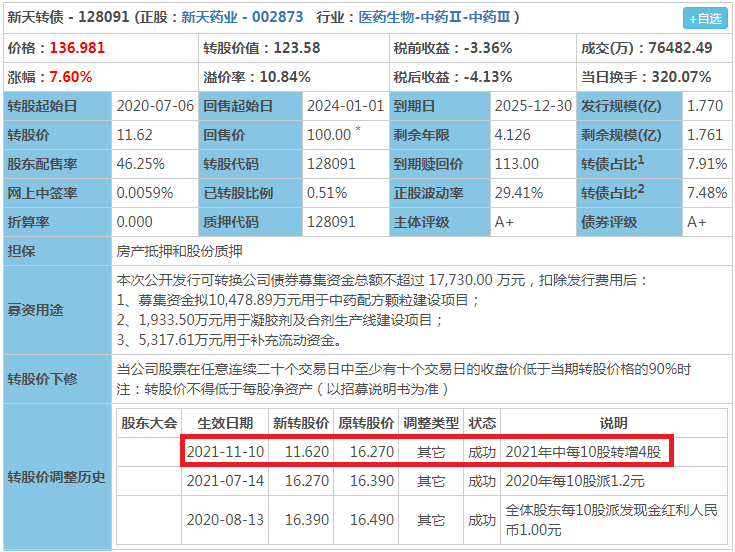Viewport: 735px width, 552px height.
Task: Click the 募资用途 row label
Action: [58, 310]
